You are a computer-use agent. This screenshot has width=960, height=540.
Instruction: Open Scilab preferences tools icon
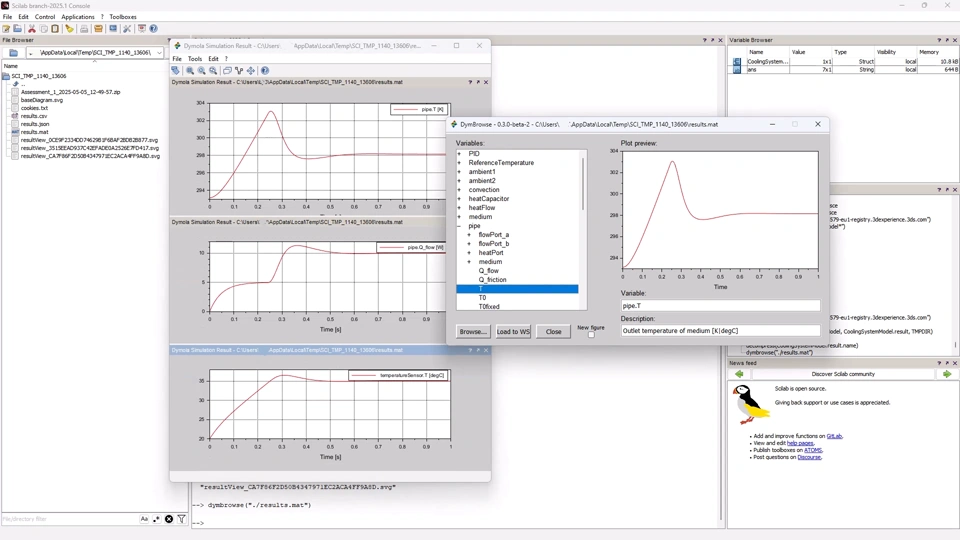[127, 29]
